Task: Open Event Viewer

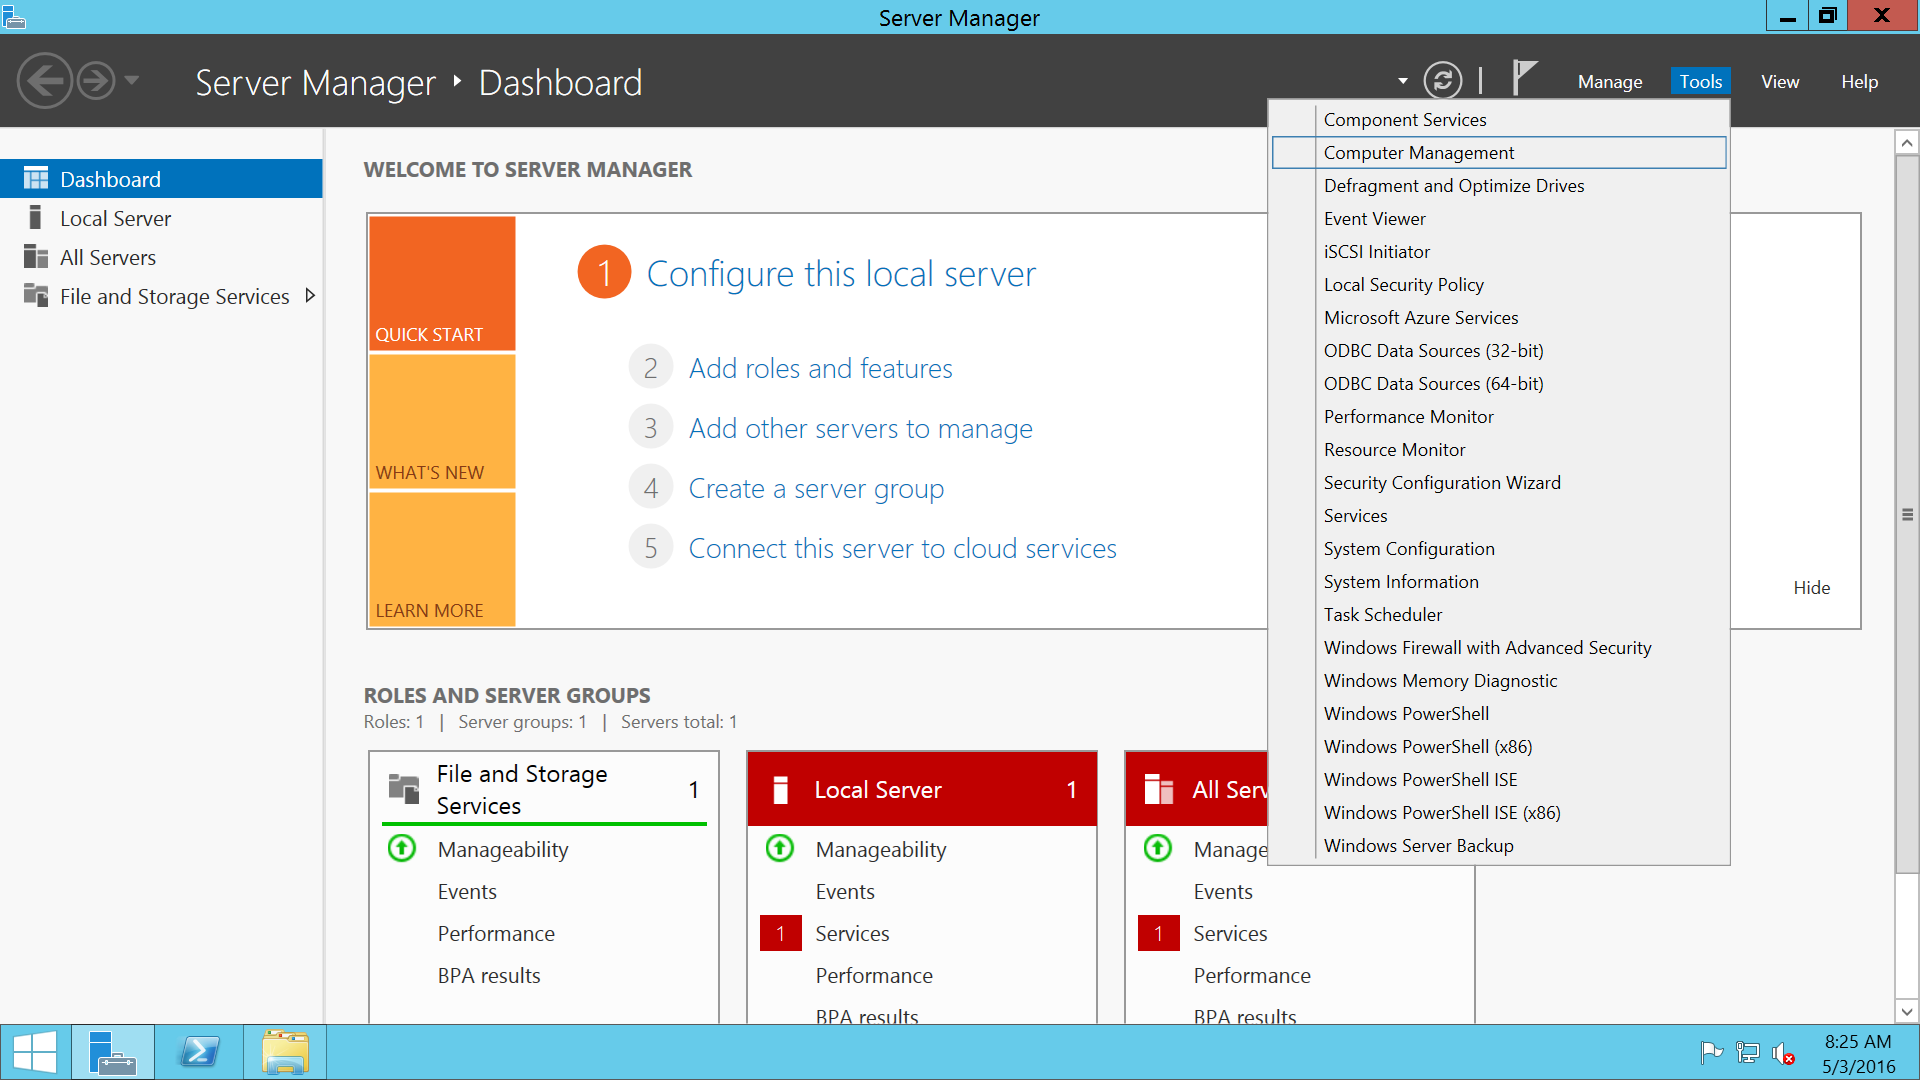Action: 1499,219
